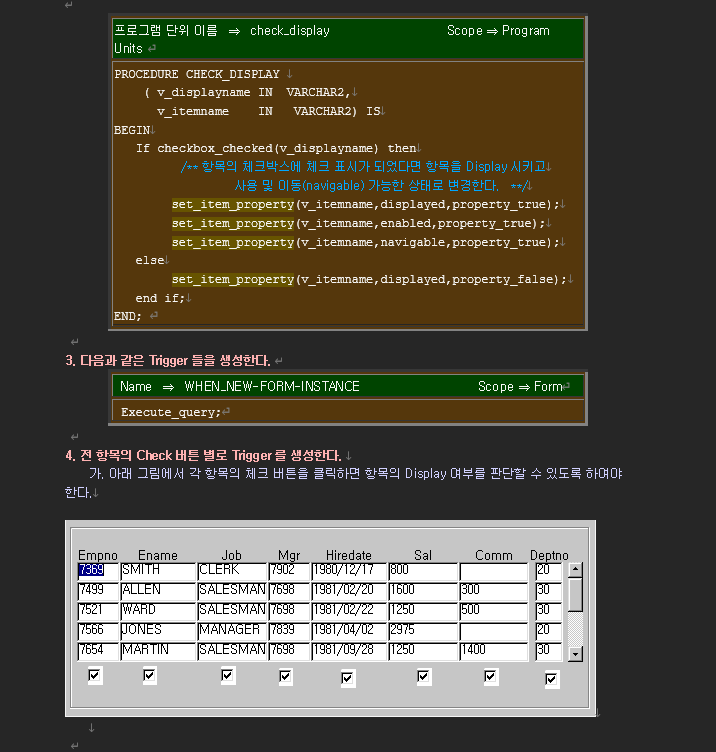Click the scroll up arrow of the table
716x752 pixels.
pos(575,569)
